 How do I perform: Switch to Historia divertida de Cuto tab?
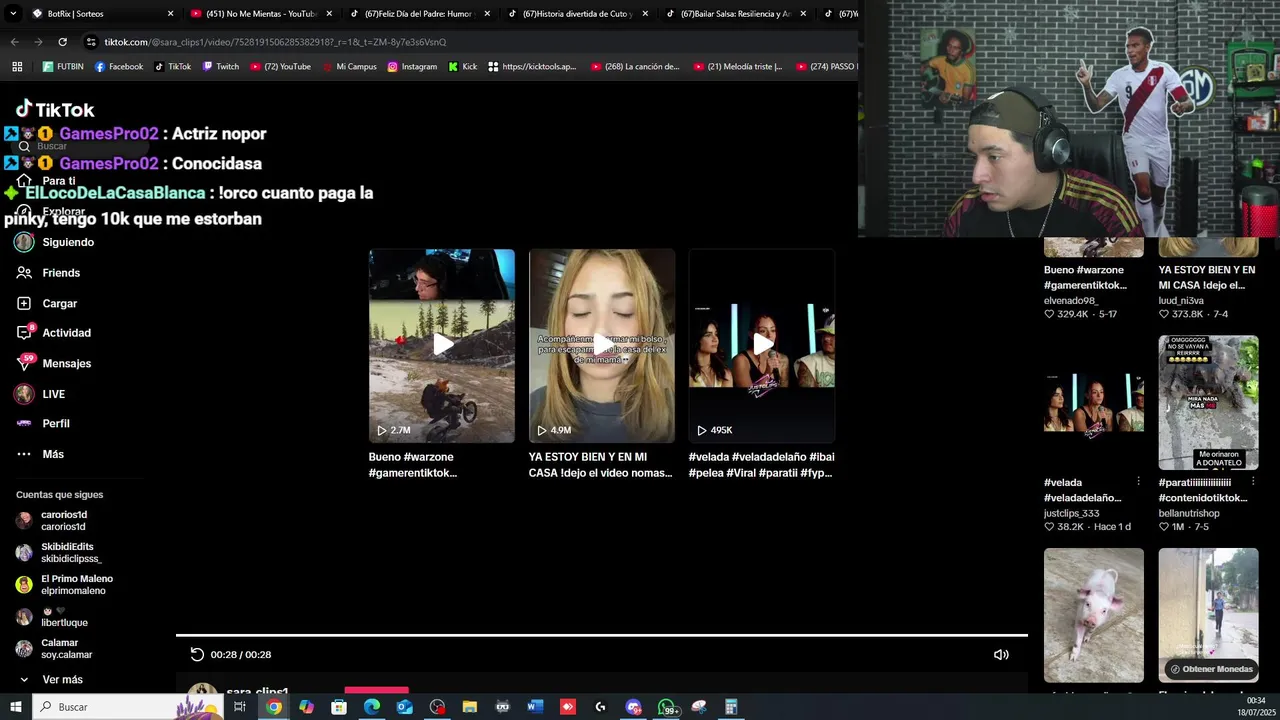[578, 14]
